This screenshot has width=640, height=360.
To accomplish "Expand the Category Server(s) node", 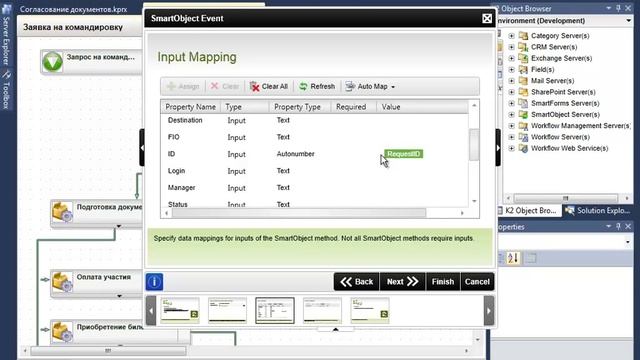I will pyautogui.click(x=511, y=36).
